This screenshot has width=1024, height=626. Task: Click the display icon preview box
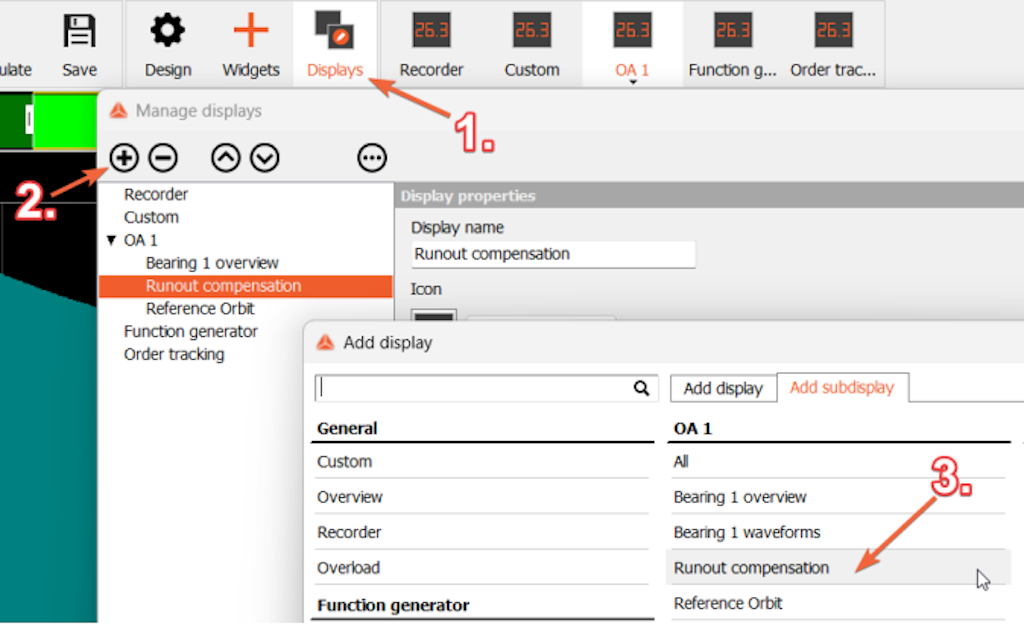point(433,315)
